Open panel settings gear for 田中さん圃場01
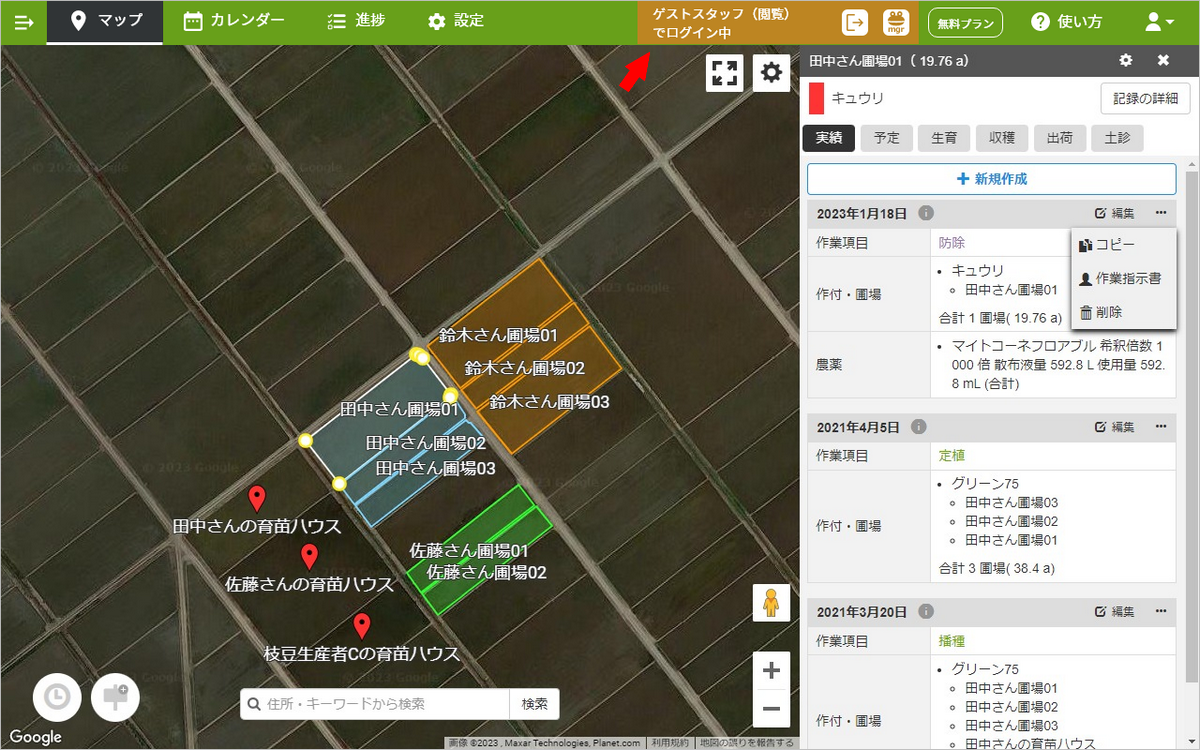The height and width of the screenshot is (750, 1200). (1126, 60)
